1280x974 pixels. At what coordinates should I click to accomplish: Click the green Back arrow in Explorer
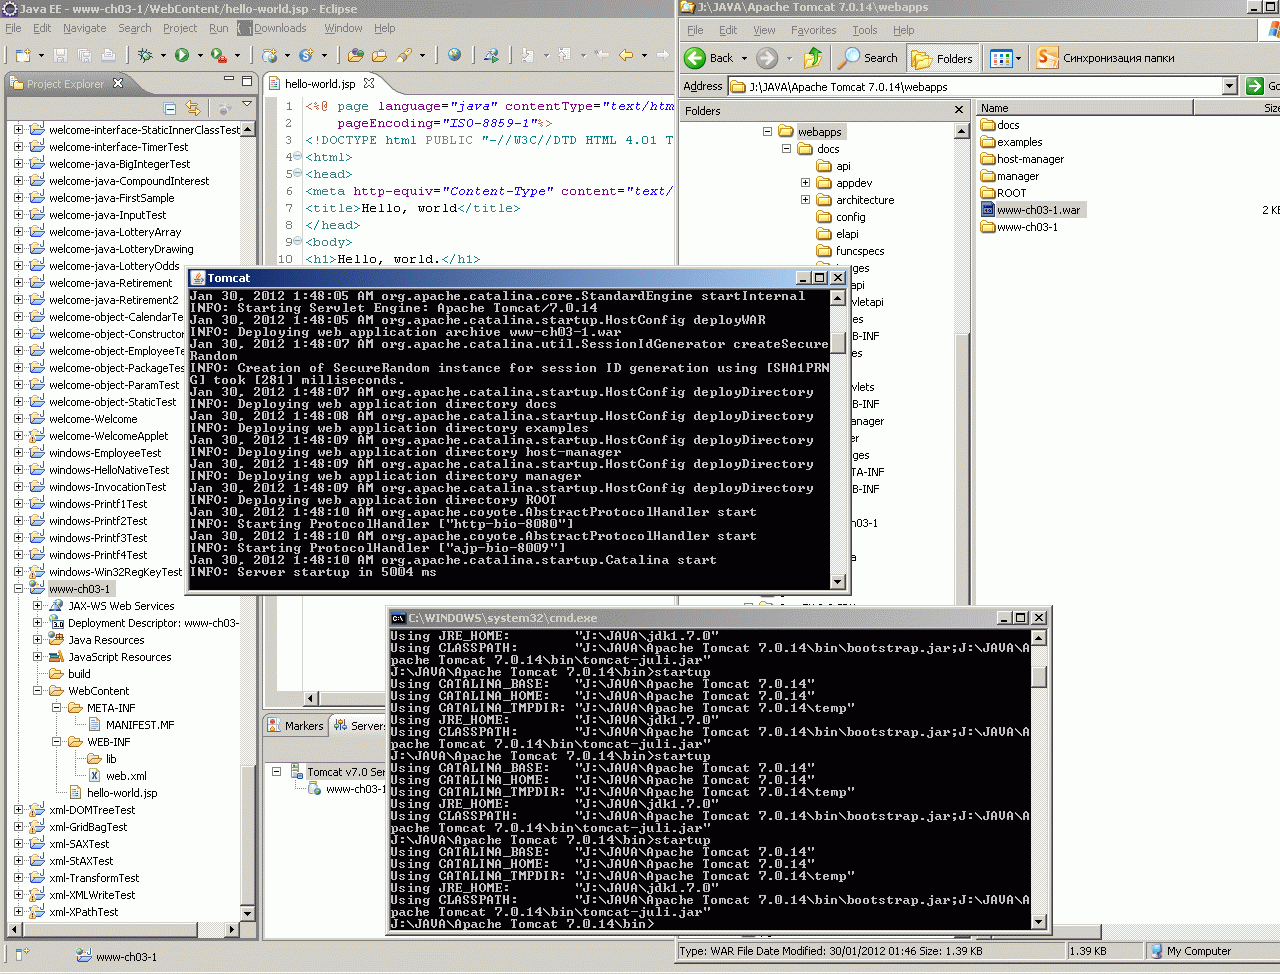click(696, 58)
